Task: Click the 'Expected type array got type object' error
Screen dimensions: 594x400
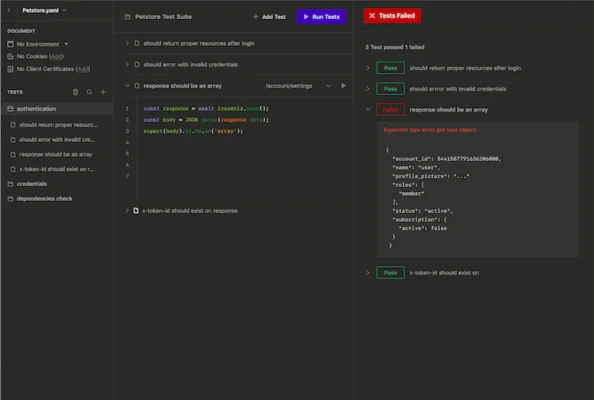Action: (430, 130)
